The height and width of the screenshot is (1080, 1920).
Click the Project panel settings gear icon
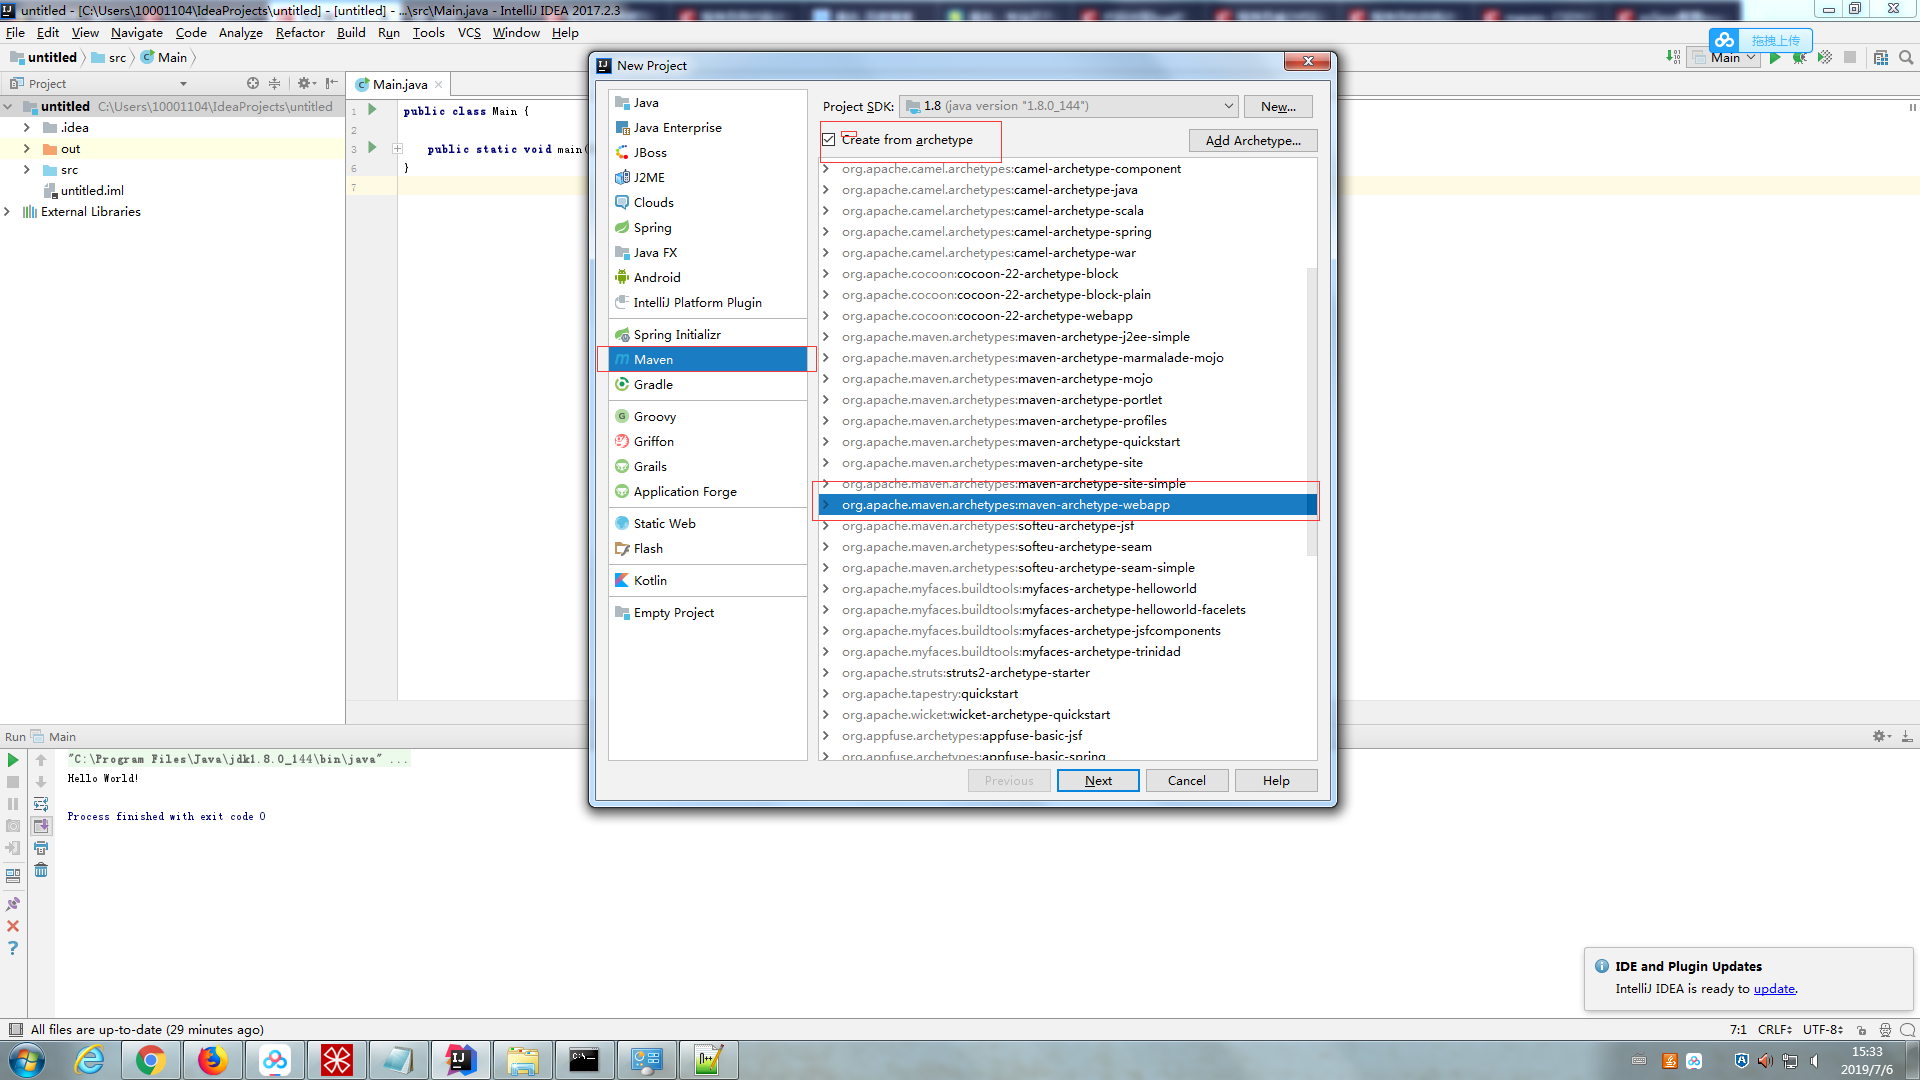(x=304, y=84)
